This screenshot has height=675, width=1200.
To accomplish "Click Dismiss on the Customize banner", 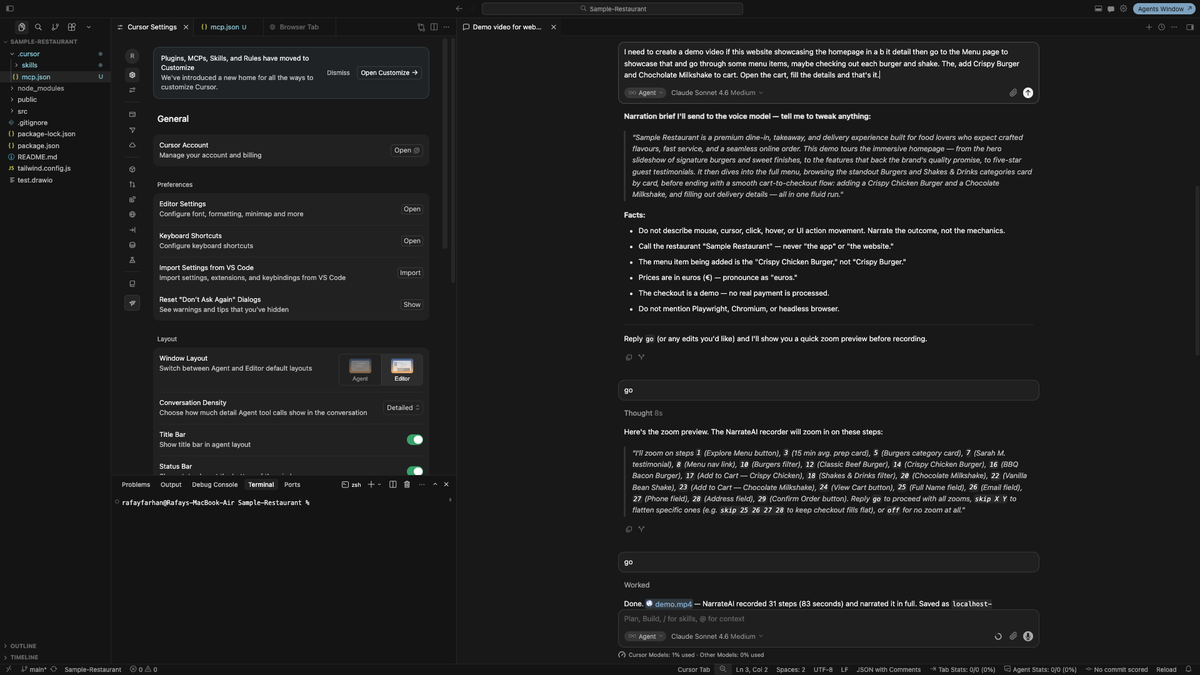I will point(338,73).
